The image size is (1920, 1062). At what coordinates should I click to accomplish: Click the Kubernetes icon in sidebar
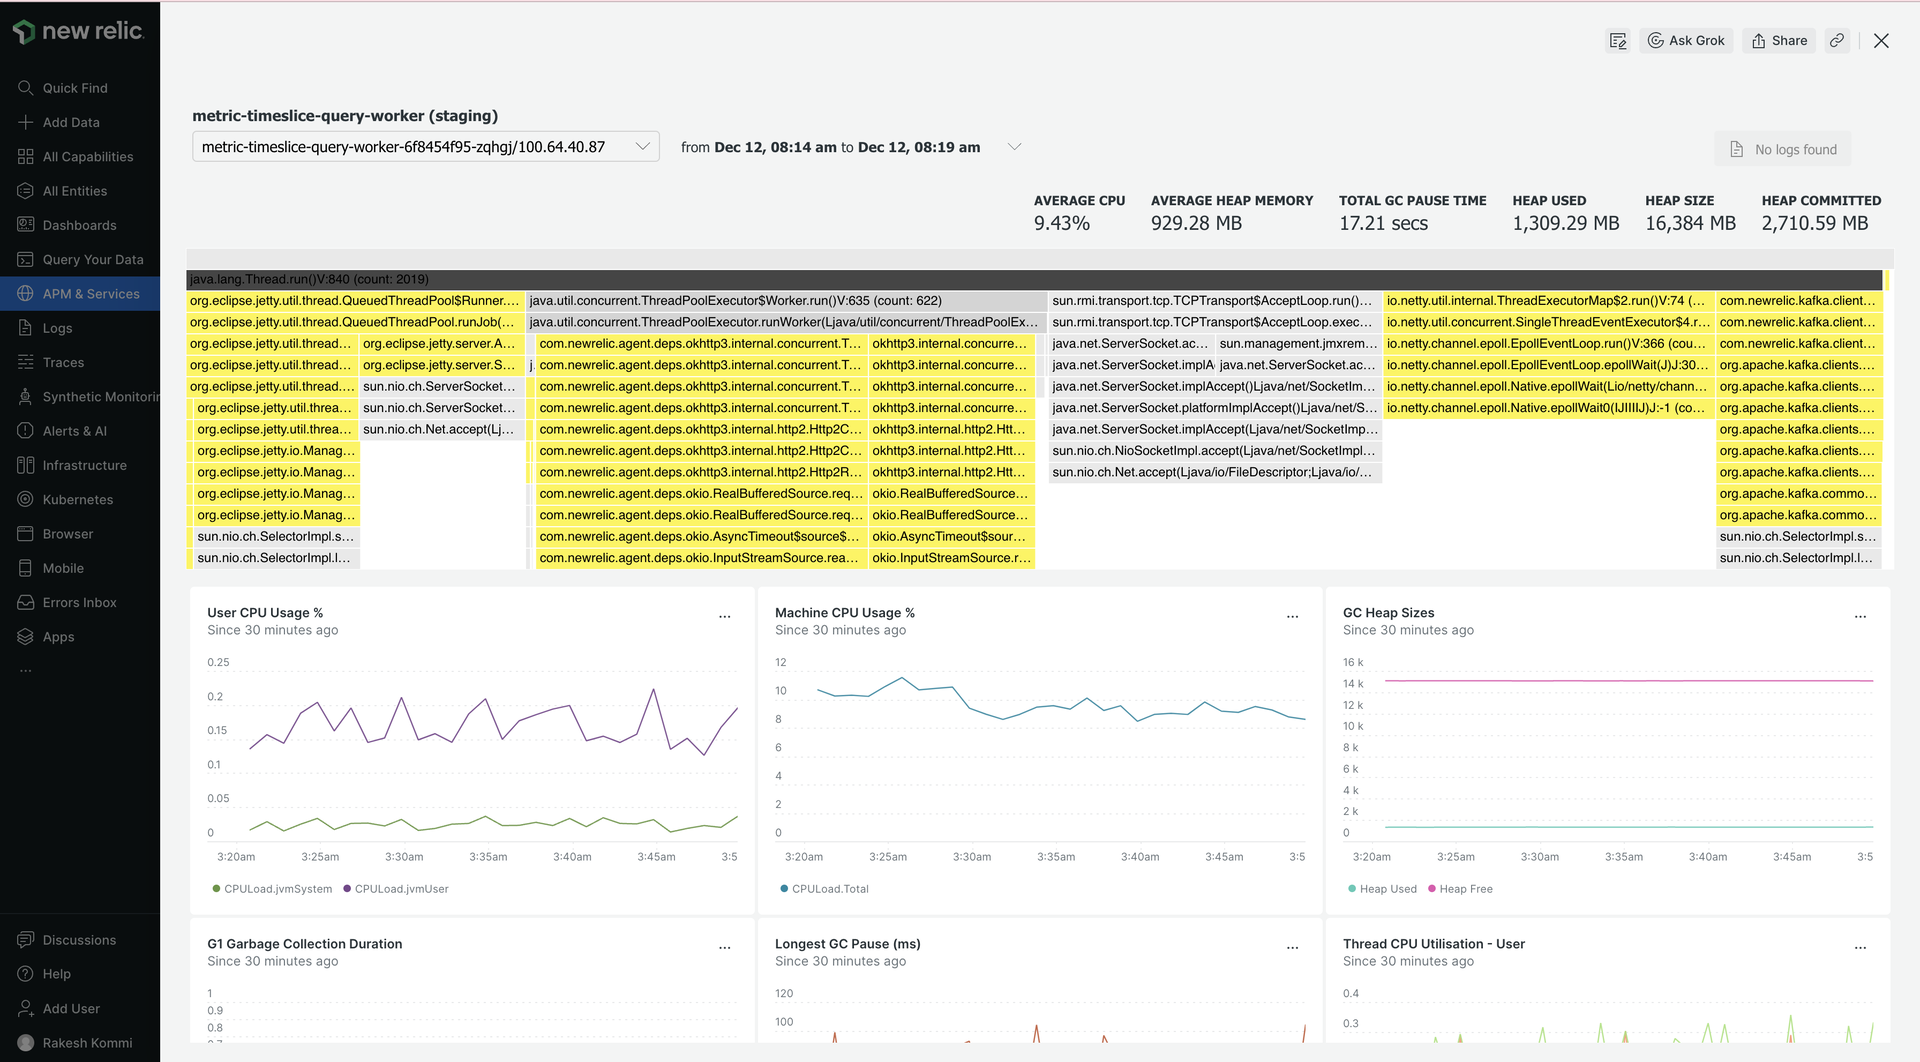(x=26, y=500)
